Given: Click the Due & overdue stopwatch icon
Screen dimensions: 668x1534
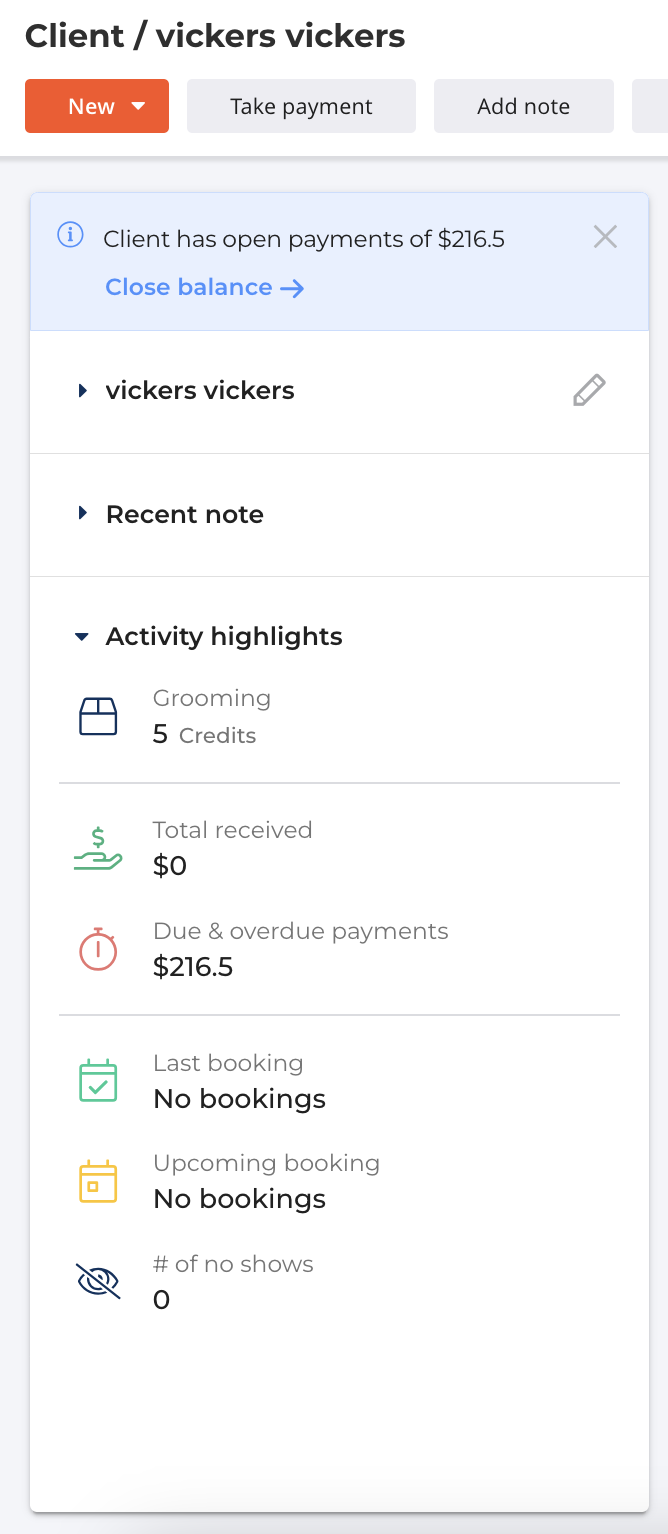Looking at the screenshot, I should coord(98,949).
